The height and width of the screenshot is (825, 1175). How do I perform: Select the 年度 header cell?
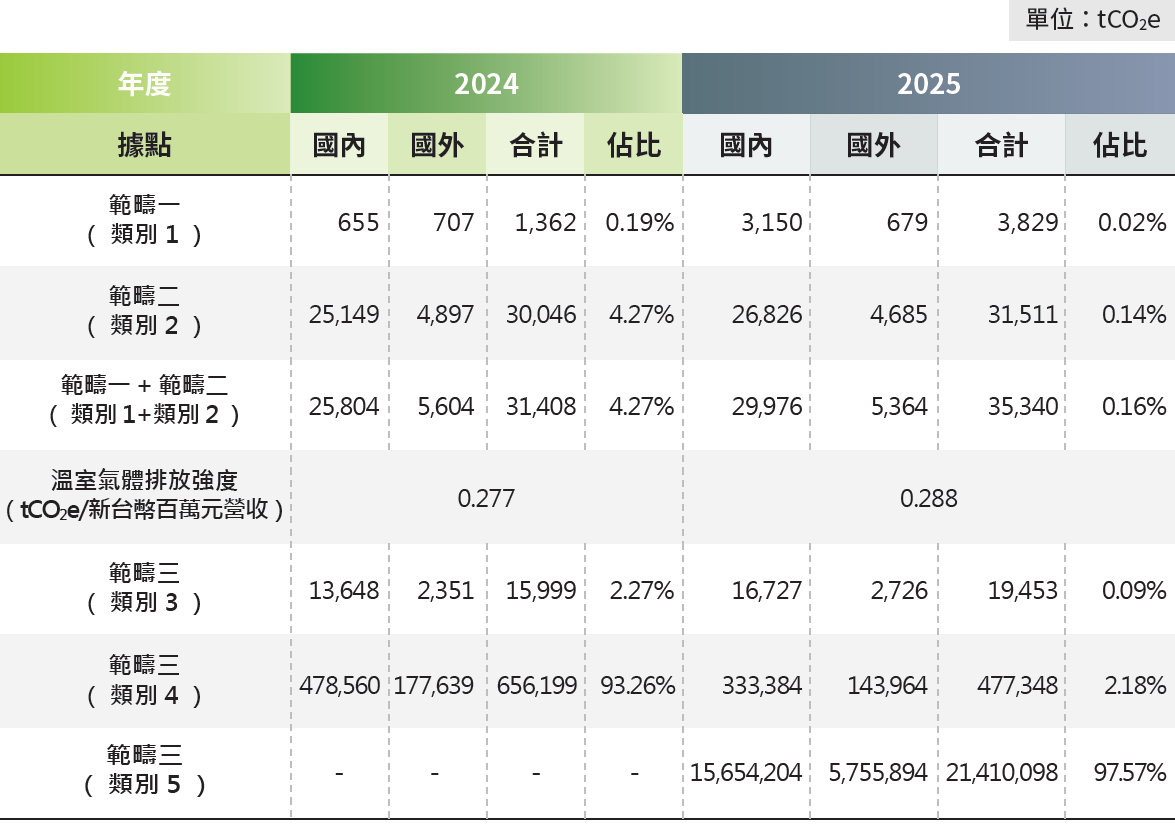tap(145, 83)
